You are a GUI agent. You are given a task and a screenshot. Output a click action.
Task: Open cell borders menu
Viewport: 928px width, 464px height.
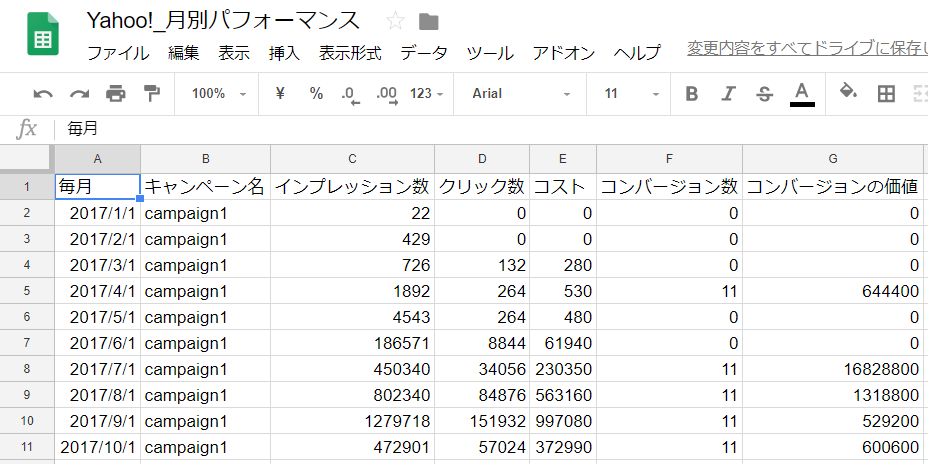click(886, 94)
